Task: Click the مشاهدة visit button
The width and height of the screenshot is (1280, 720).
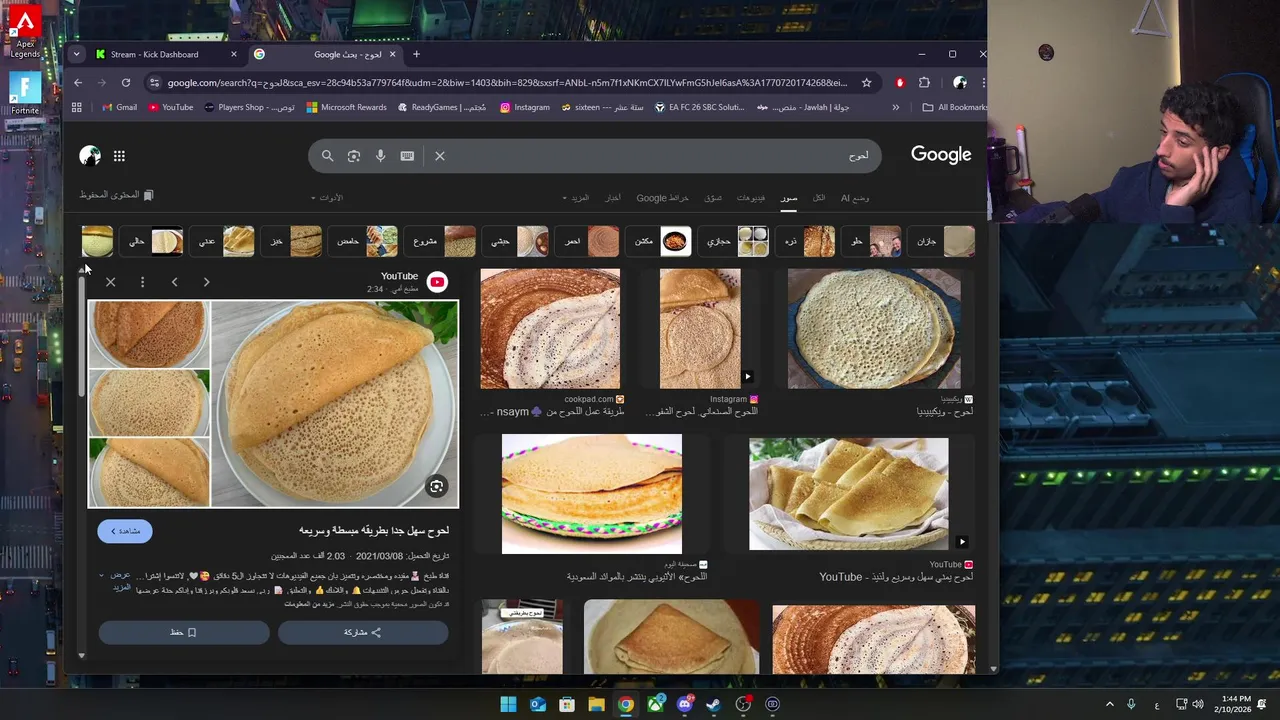Action: tap(125, 531)
